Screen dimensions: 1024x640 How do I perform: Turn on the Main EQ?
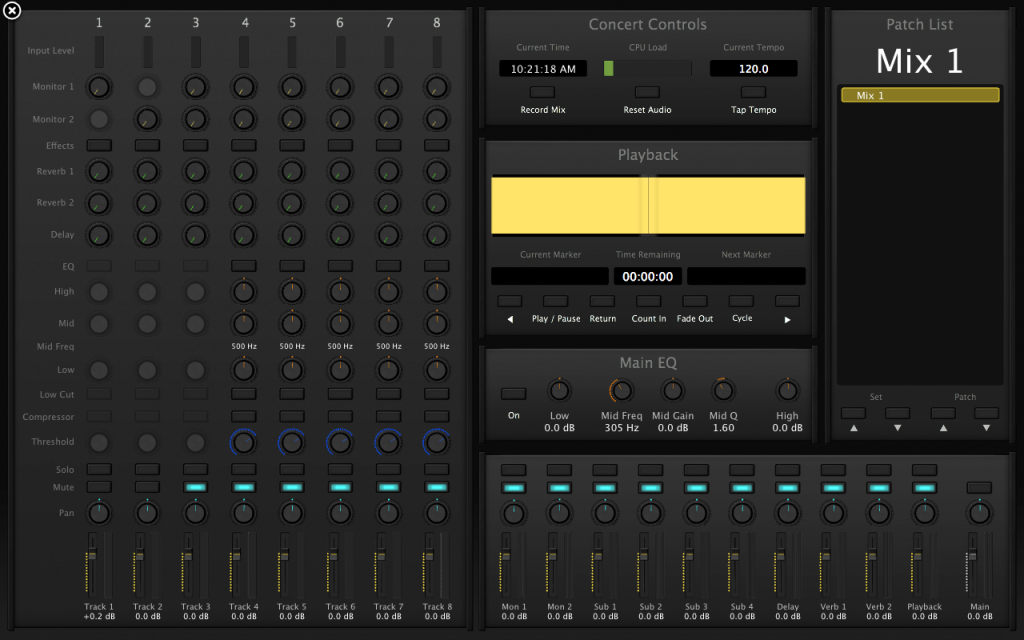click(x=513, y=394)
